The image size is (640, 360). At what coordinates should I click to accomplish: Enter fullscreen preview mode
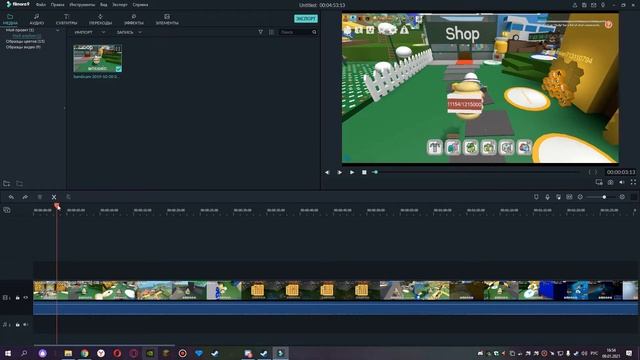click(x=633, y=182)
